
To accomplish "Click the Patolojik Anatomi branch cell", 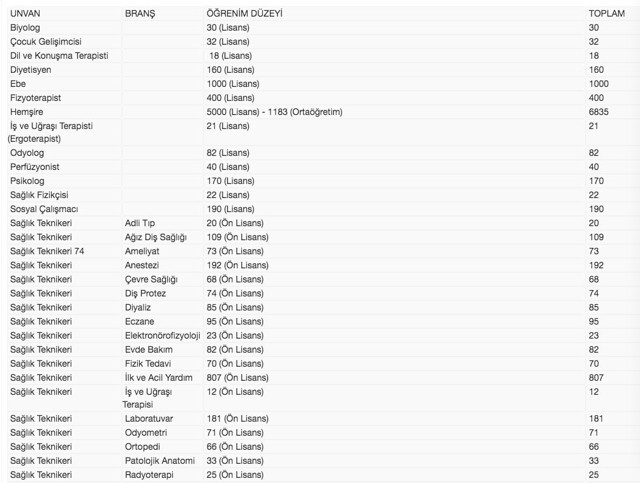I will [158, 460].
